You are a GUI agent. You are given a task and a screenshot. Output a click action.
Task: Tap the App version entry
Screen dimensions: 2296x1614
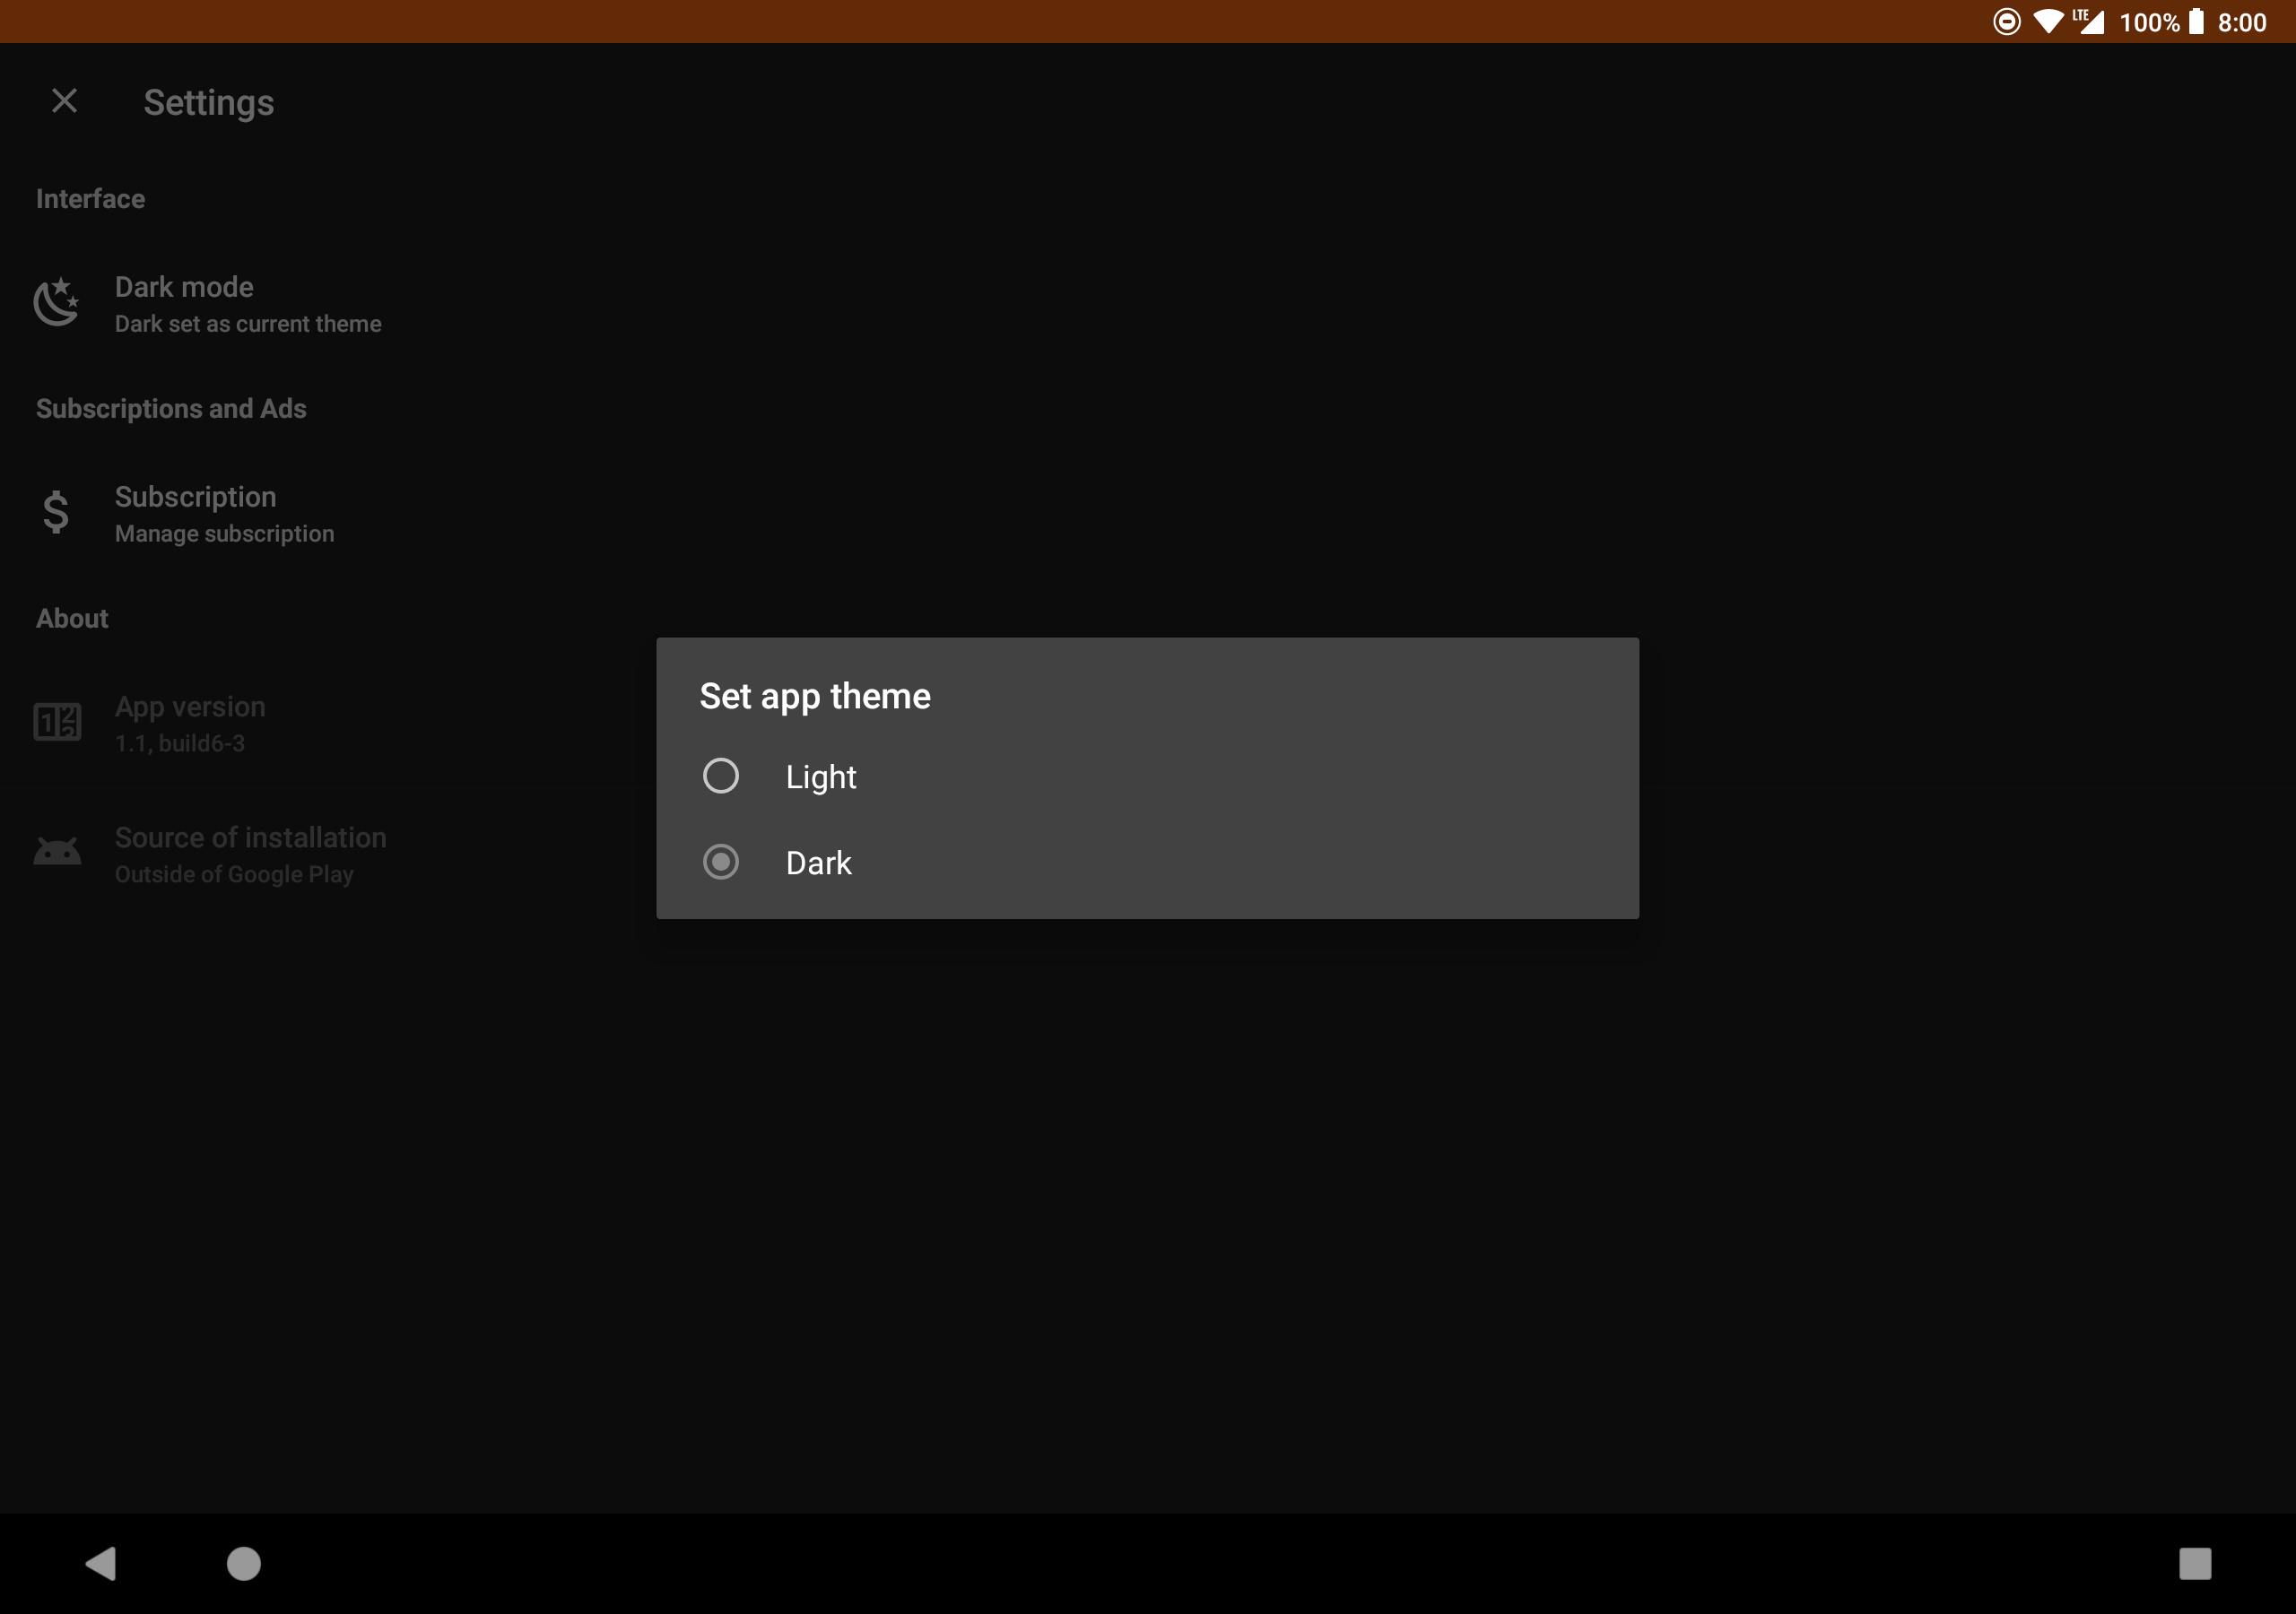click(190, 723)
